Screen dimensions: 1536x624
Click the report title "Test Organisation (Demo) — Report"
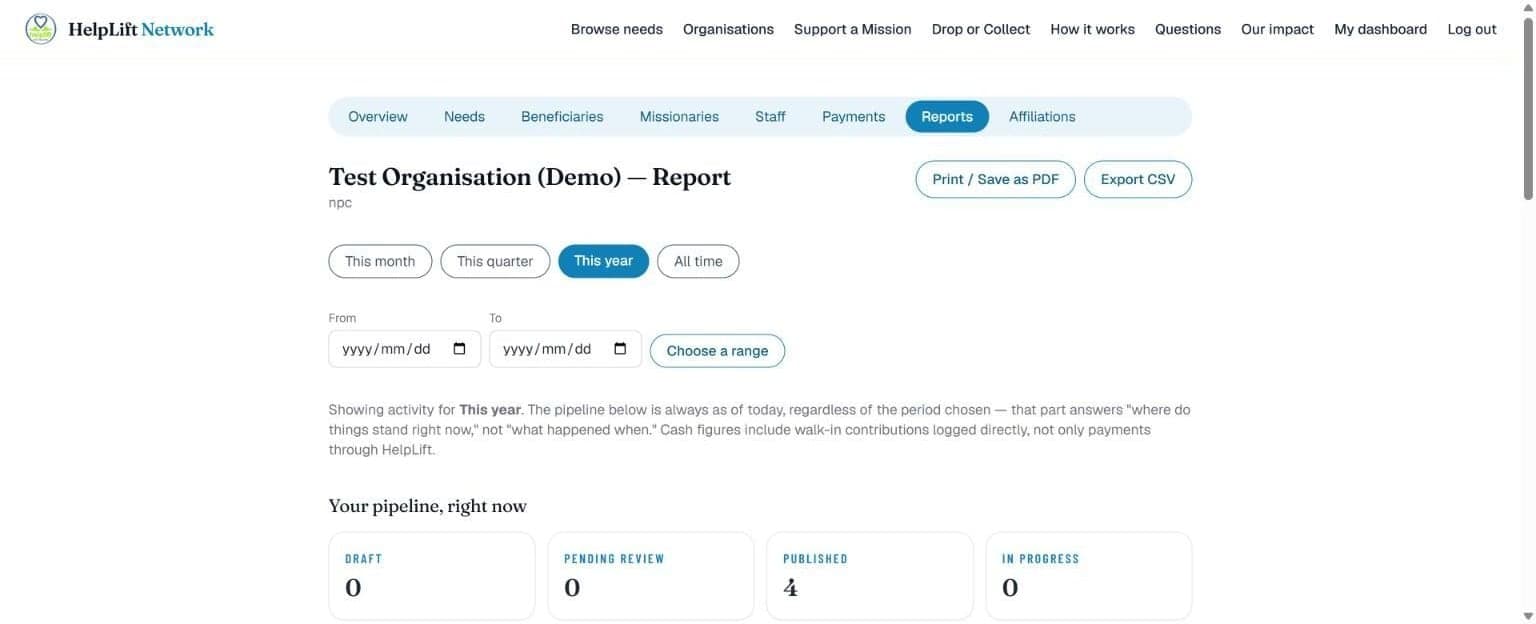530,177
